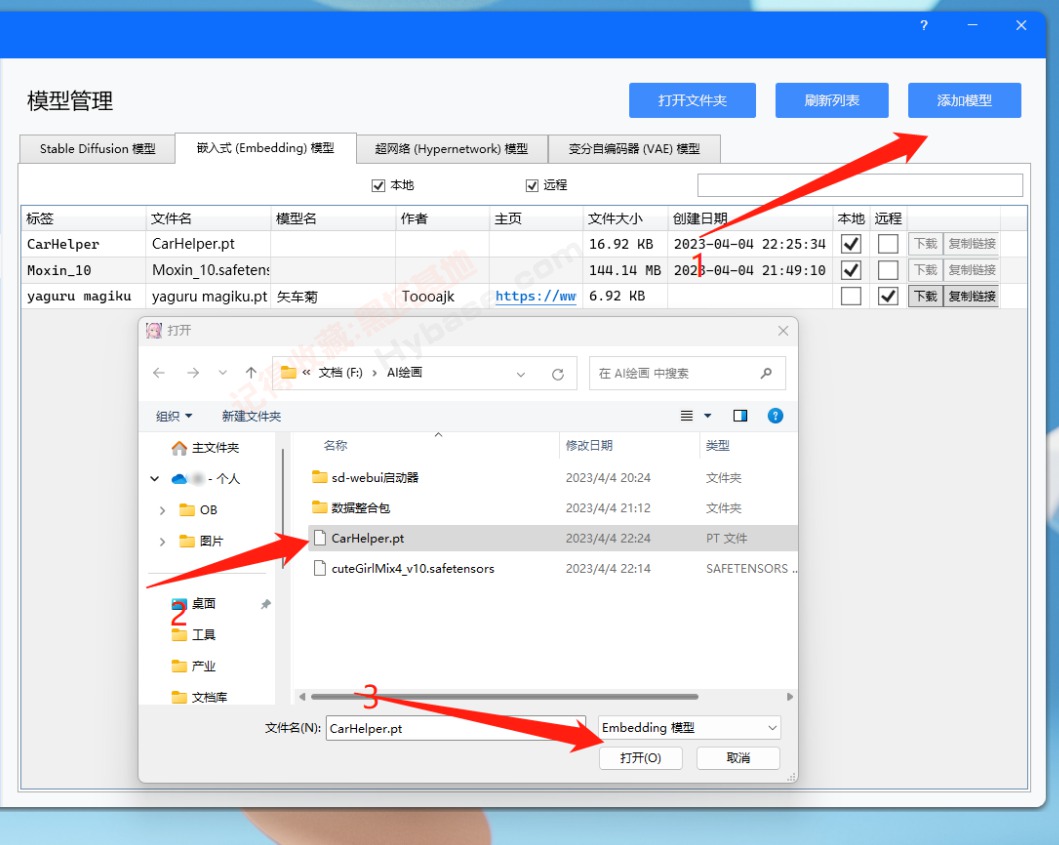Click the 刷新列表 button

[831, 101]
